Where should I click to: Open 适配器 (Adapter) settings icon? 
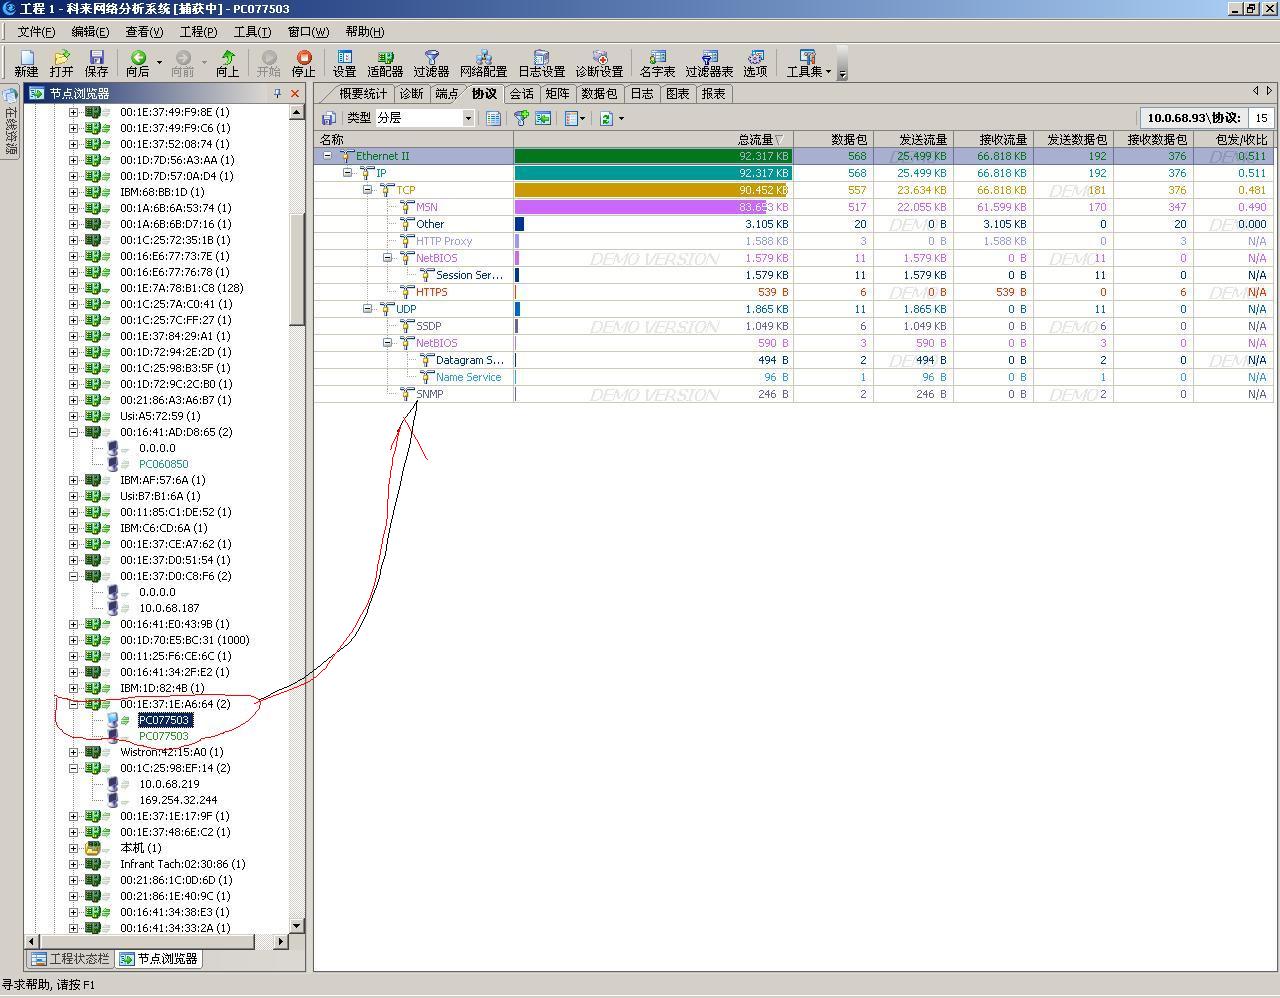(x=385, y=63)
